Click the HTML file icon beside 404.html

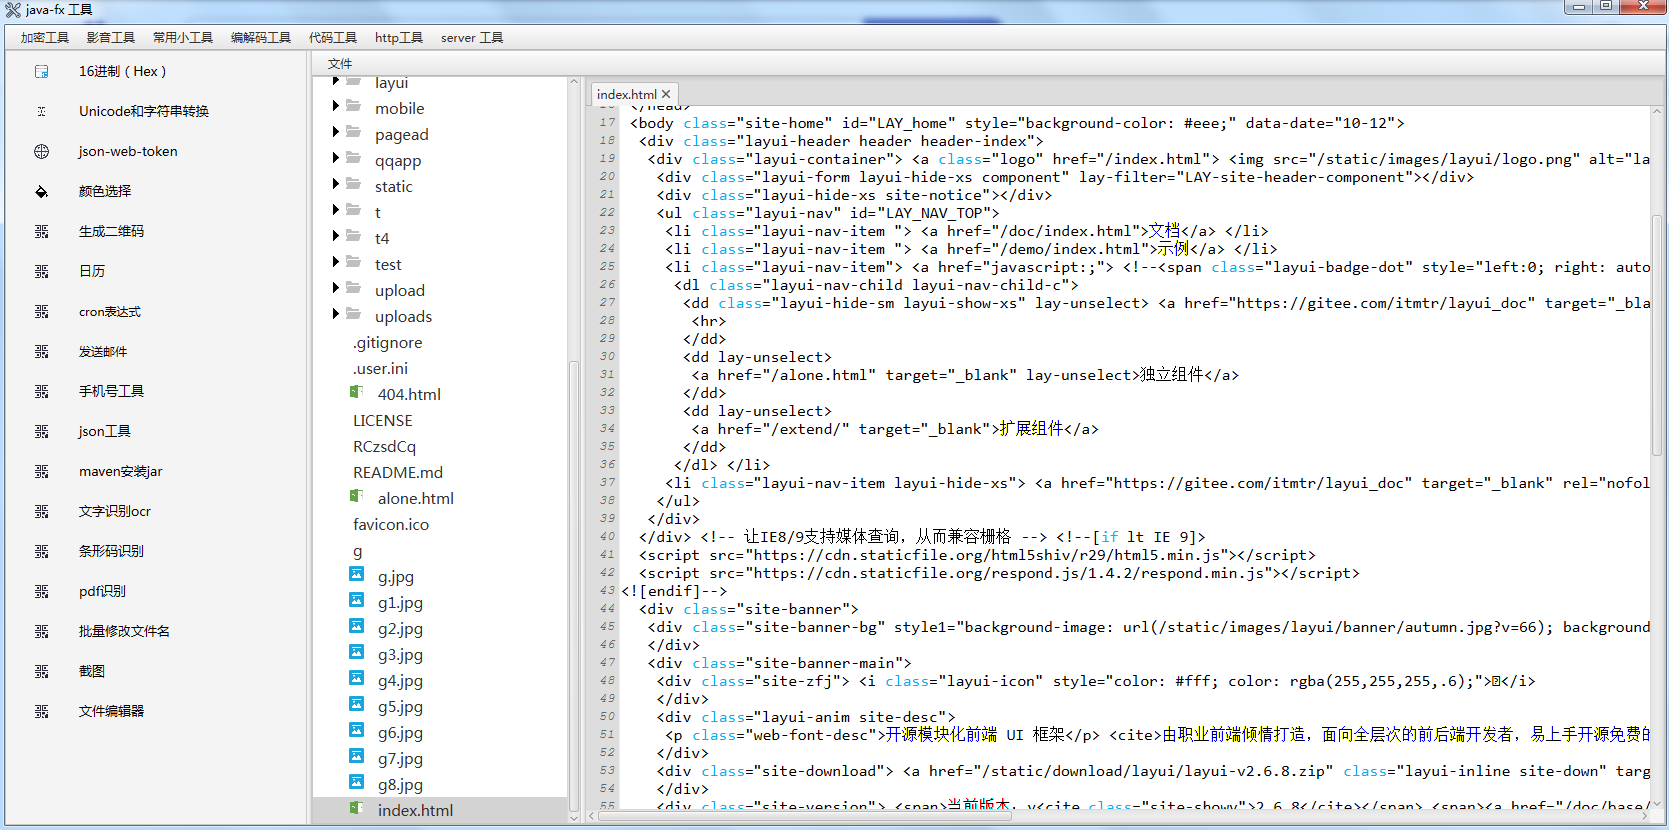pyautogui.click(x=356, y=393)
